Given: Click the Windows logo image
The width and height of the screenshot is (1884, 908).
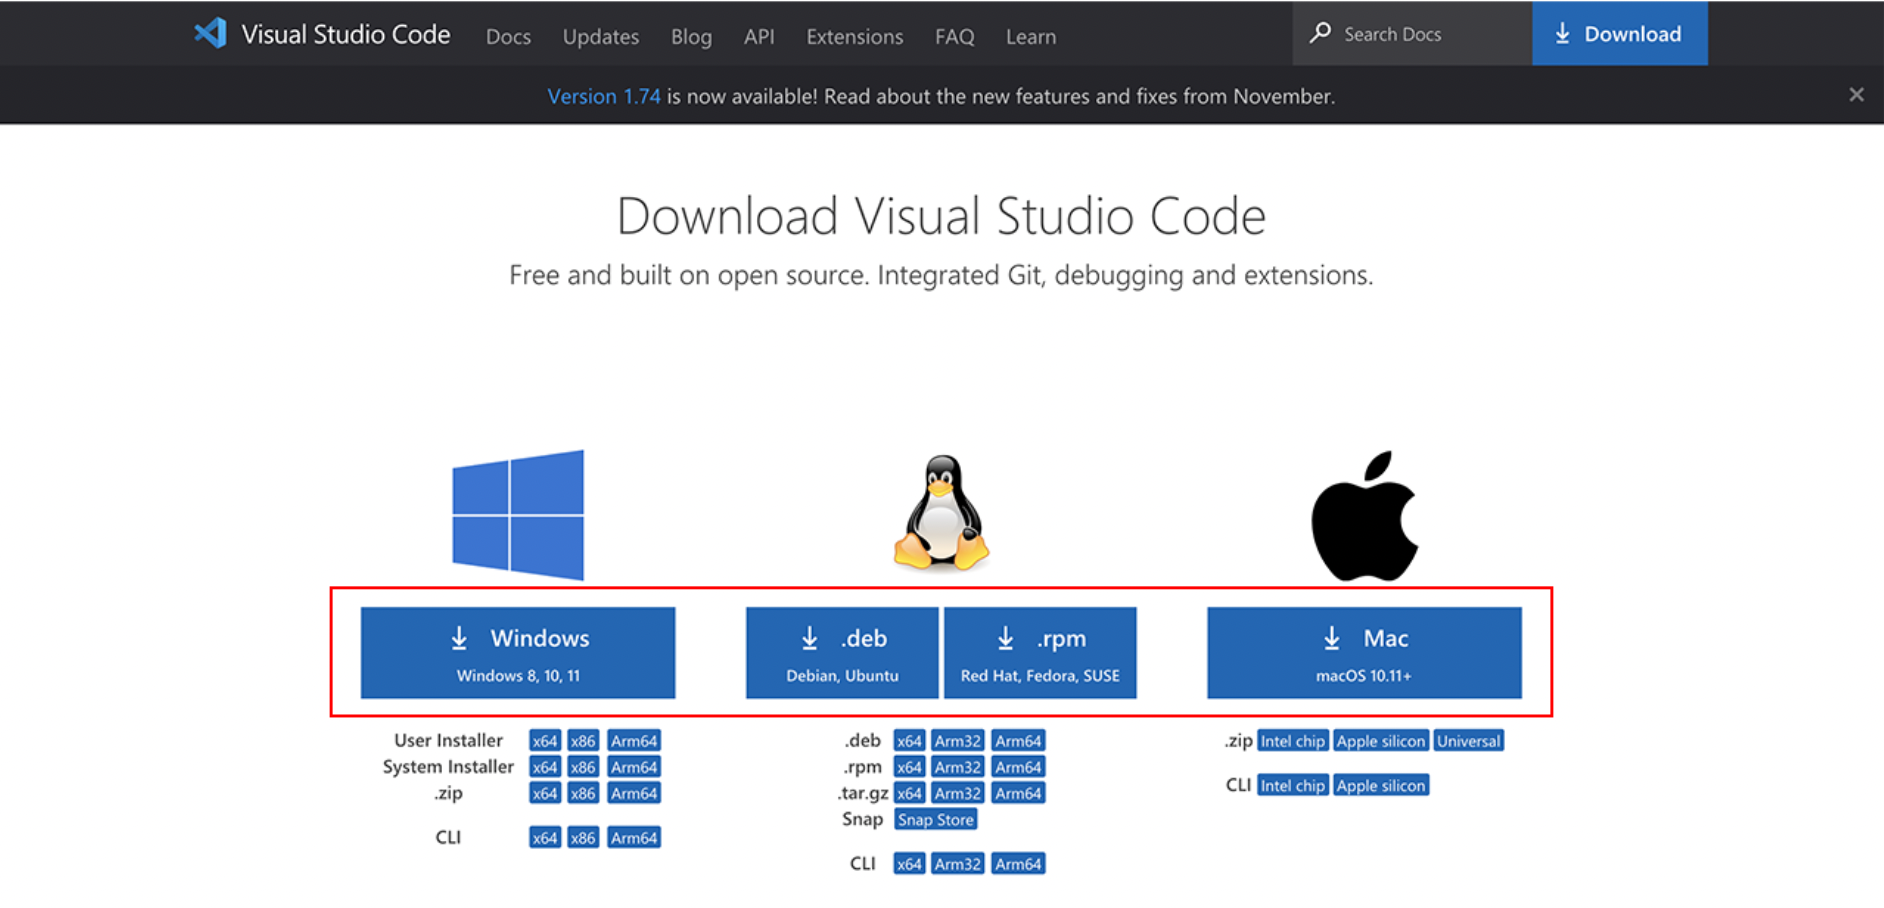Looking at the screenshot, I should [x=518, y=515].
